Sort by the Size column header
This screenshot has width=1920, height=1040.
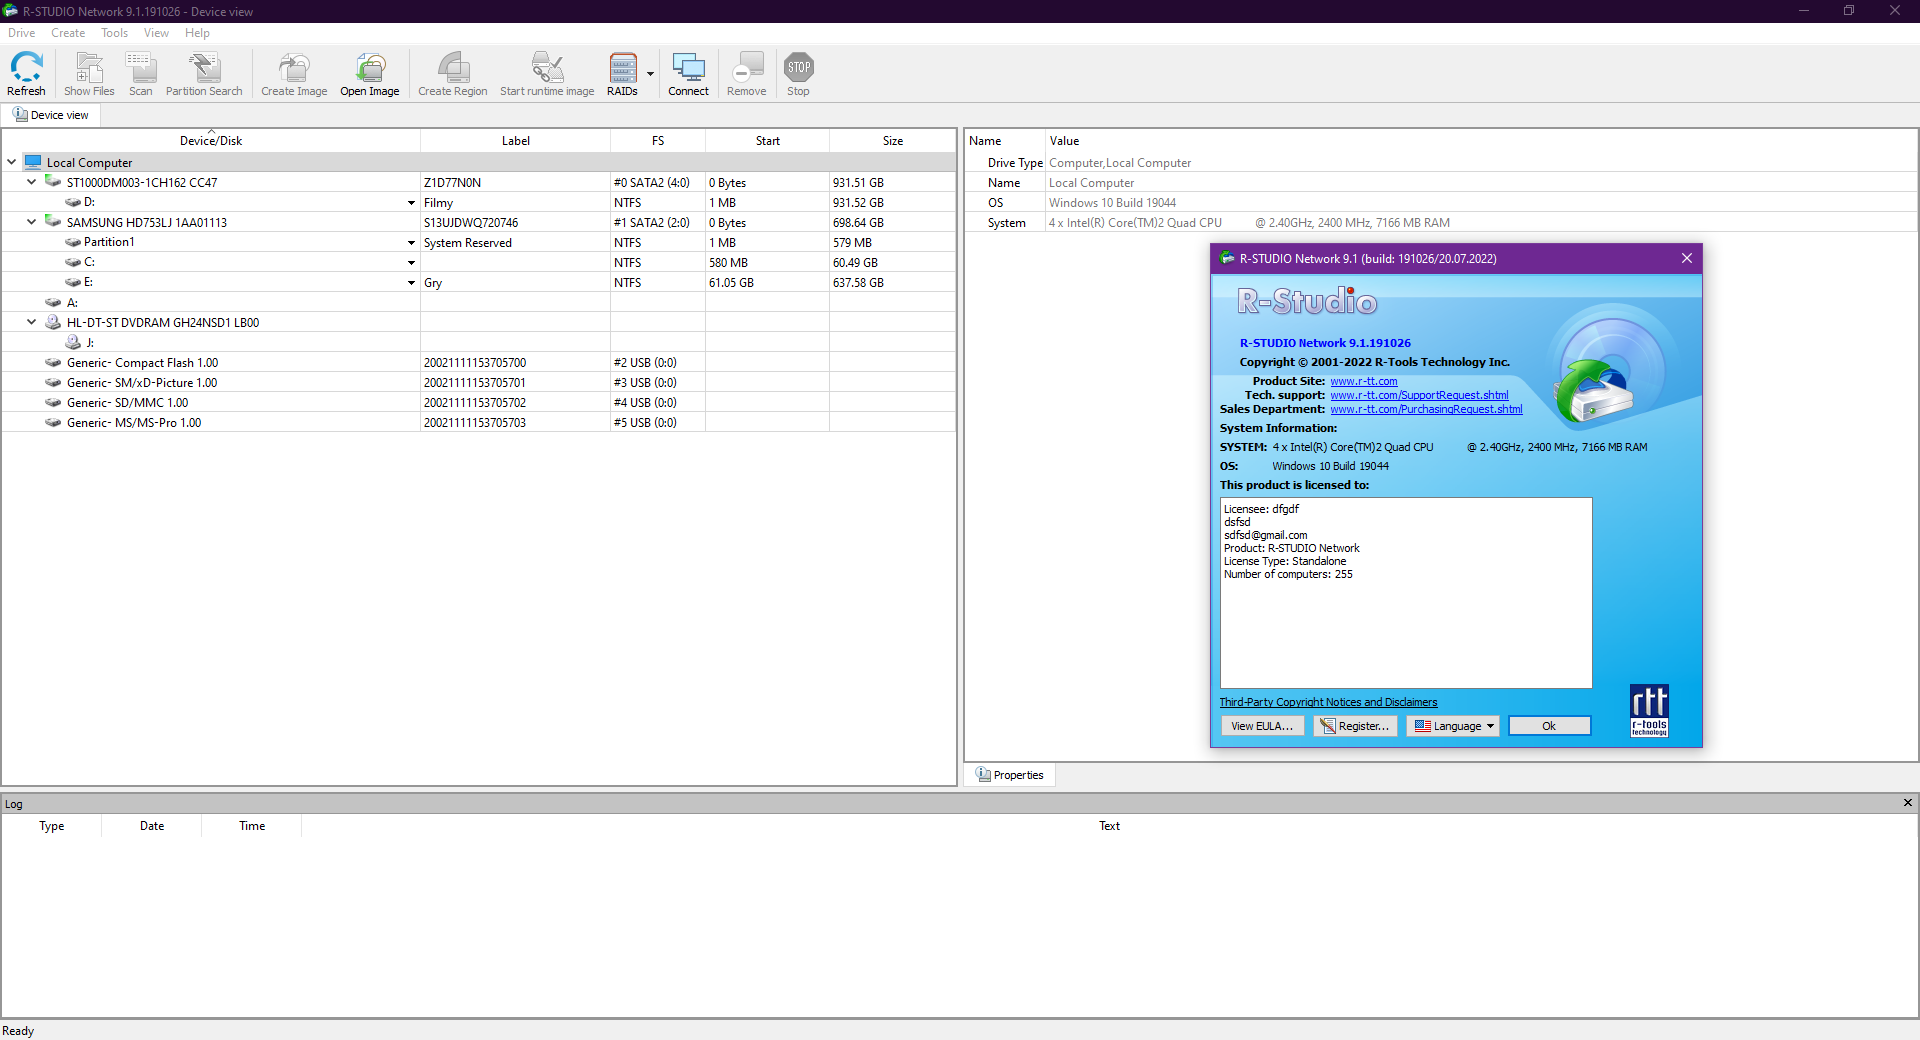893,141
